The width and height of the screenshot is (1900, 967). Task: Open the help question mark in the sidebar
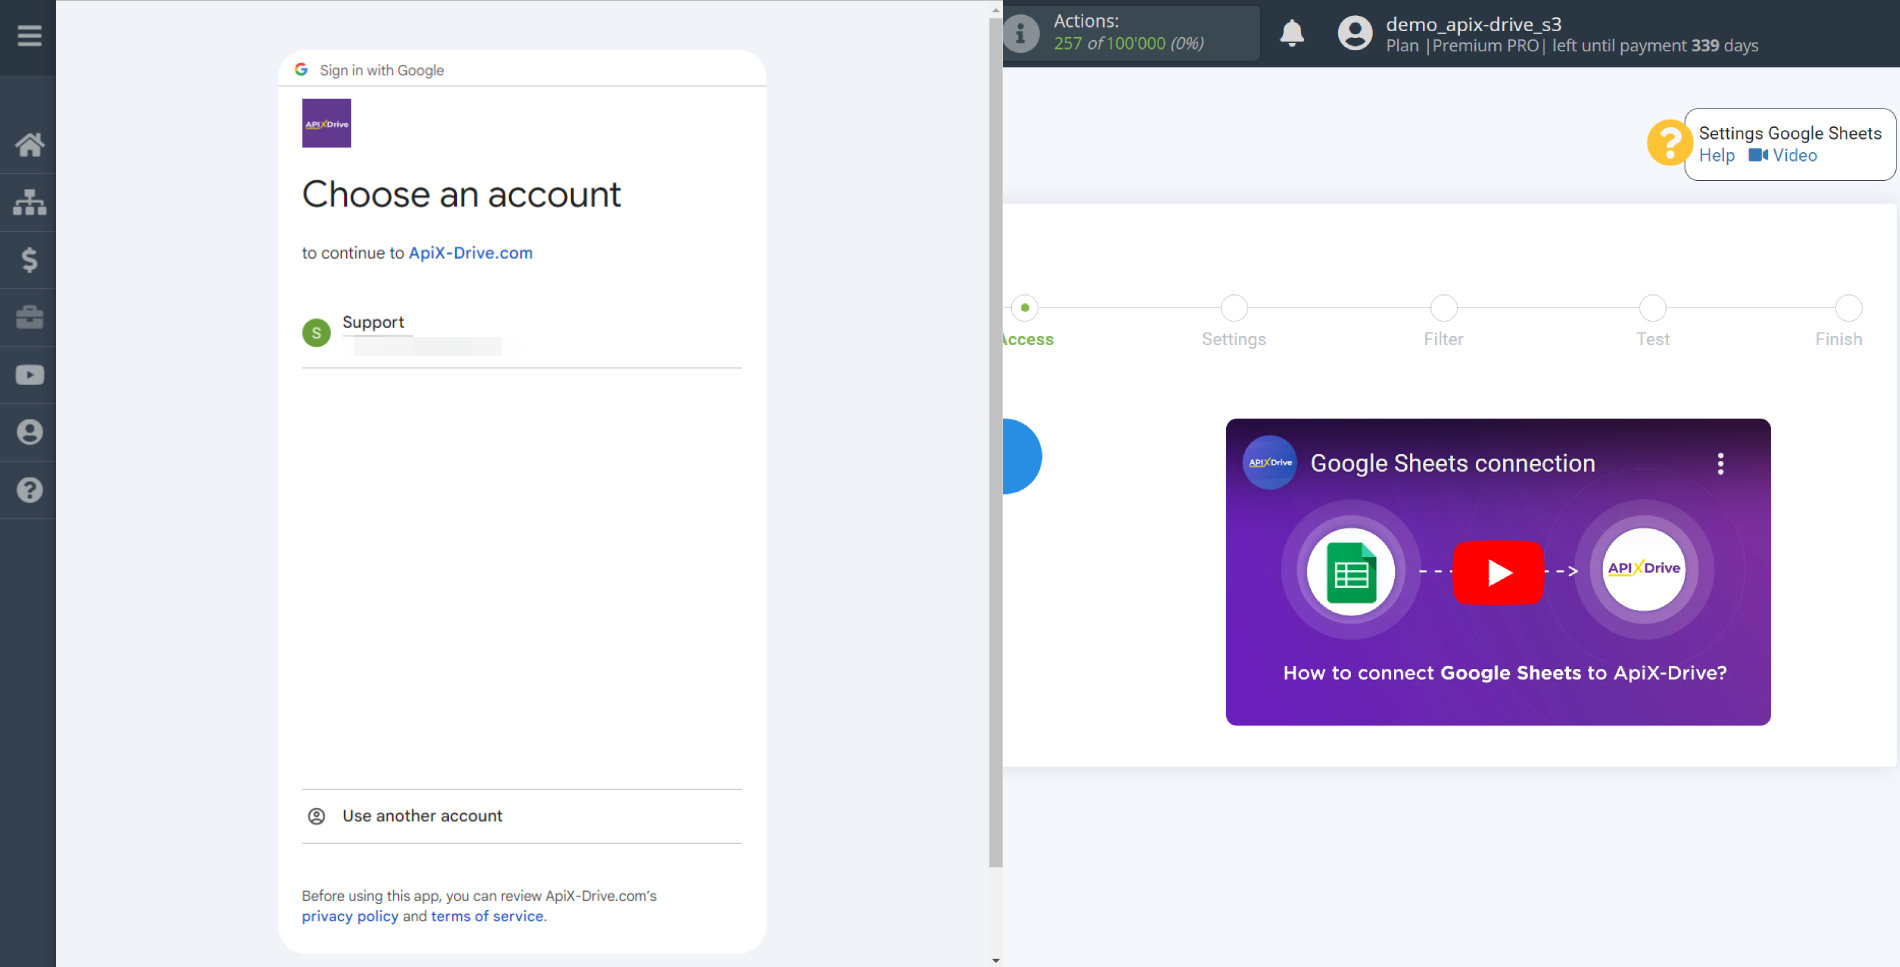[29, 490]
